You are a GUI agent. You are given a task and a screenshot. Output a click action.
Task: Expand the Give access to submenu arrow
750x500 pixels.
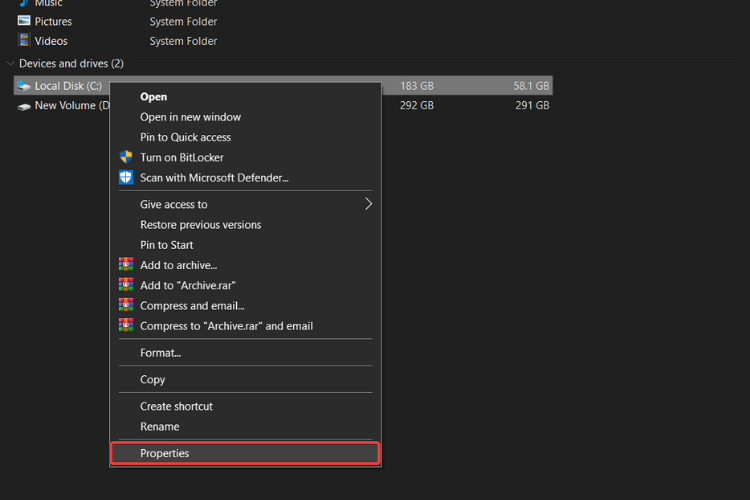click(368, 204)
